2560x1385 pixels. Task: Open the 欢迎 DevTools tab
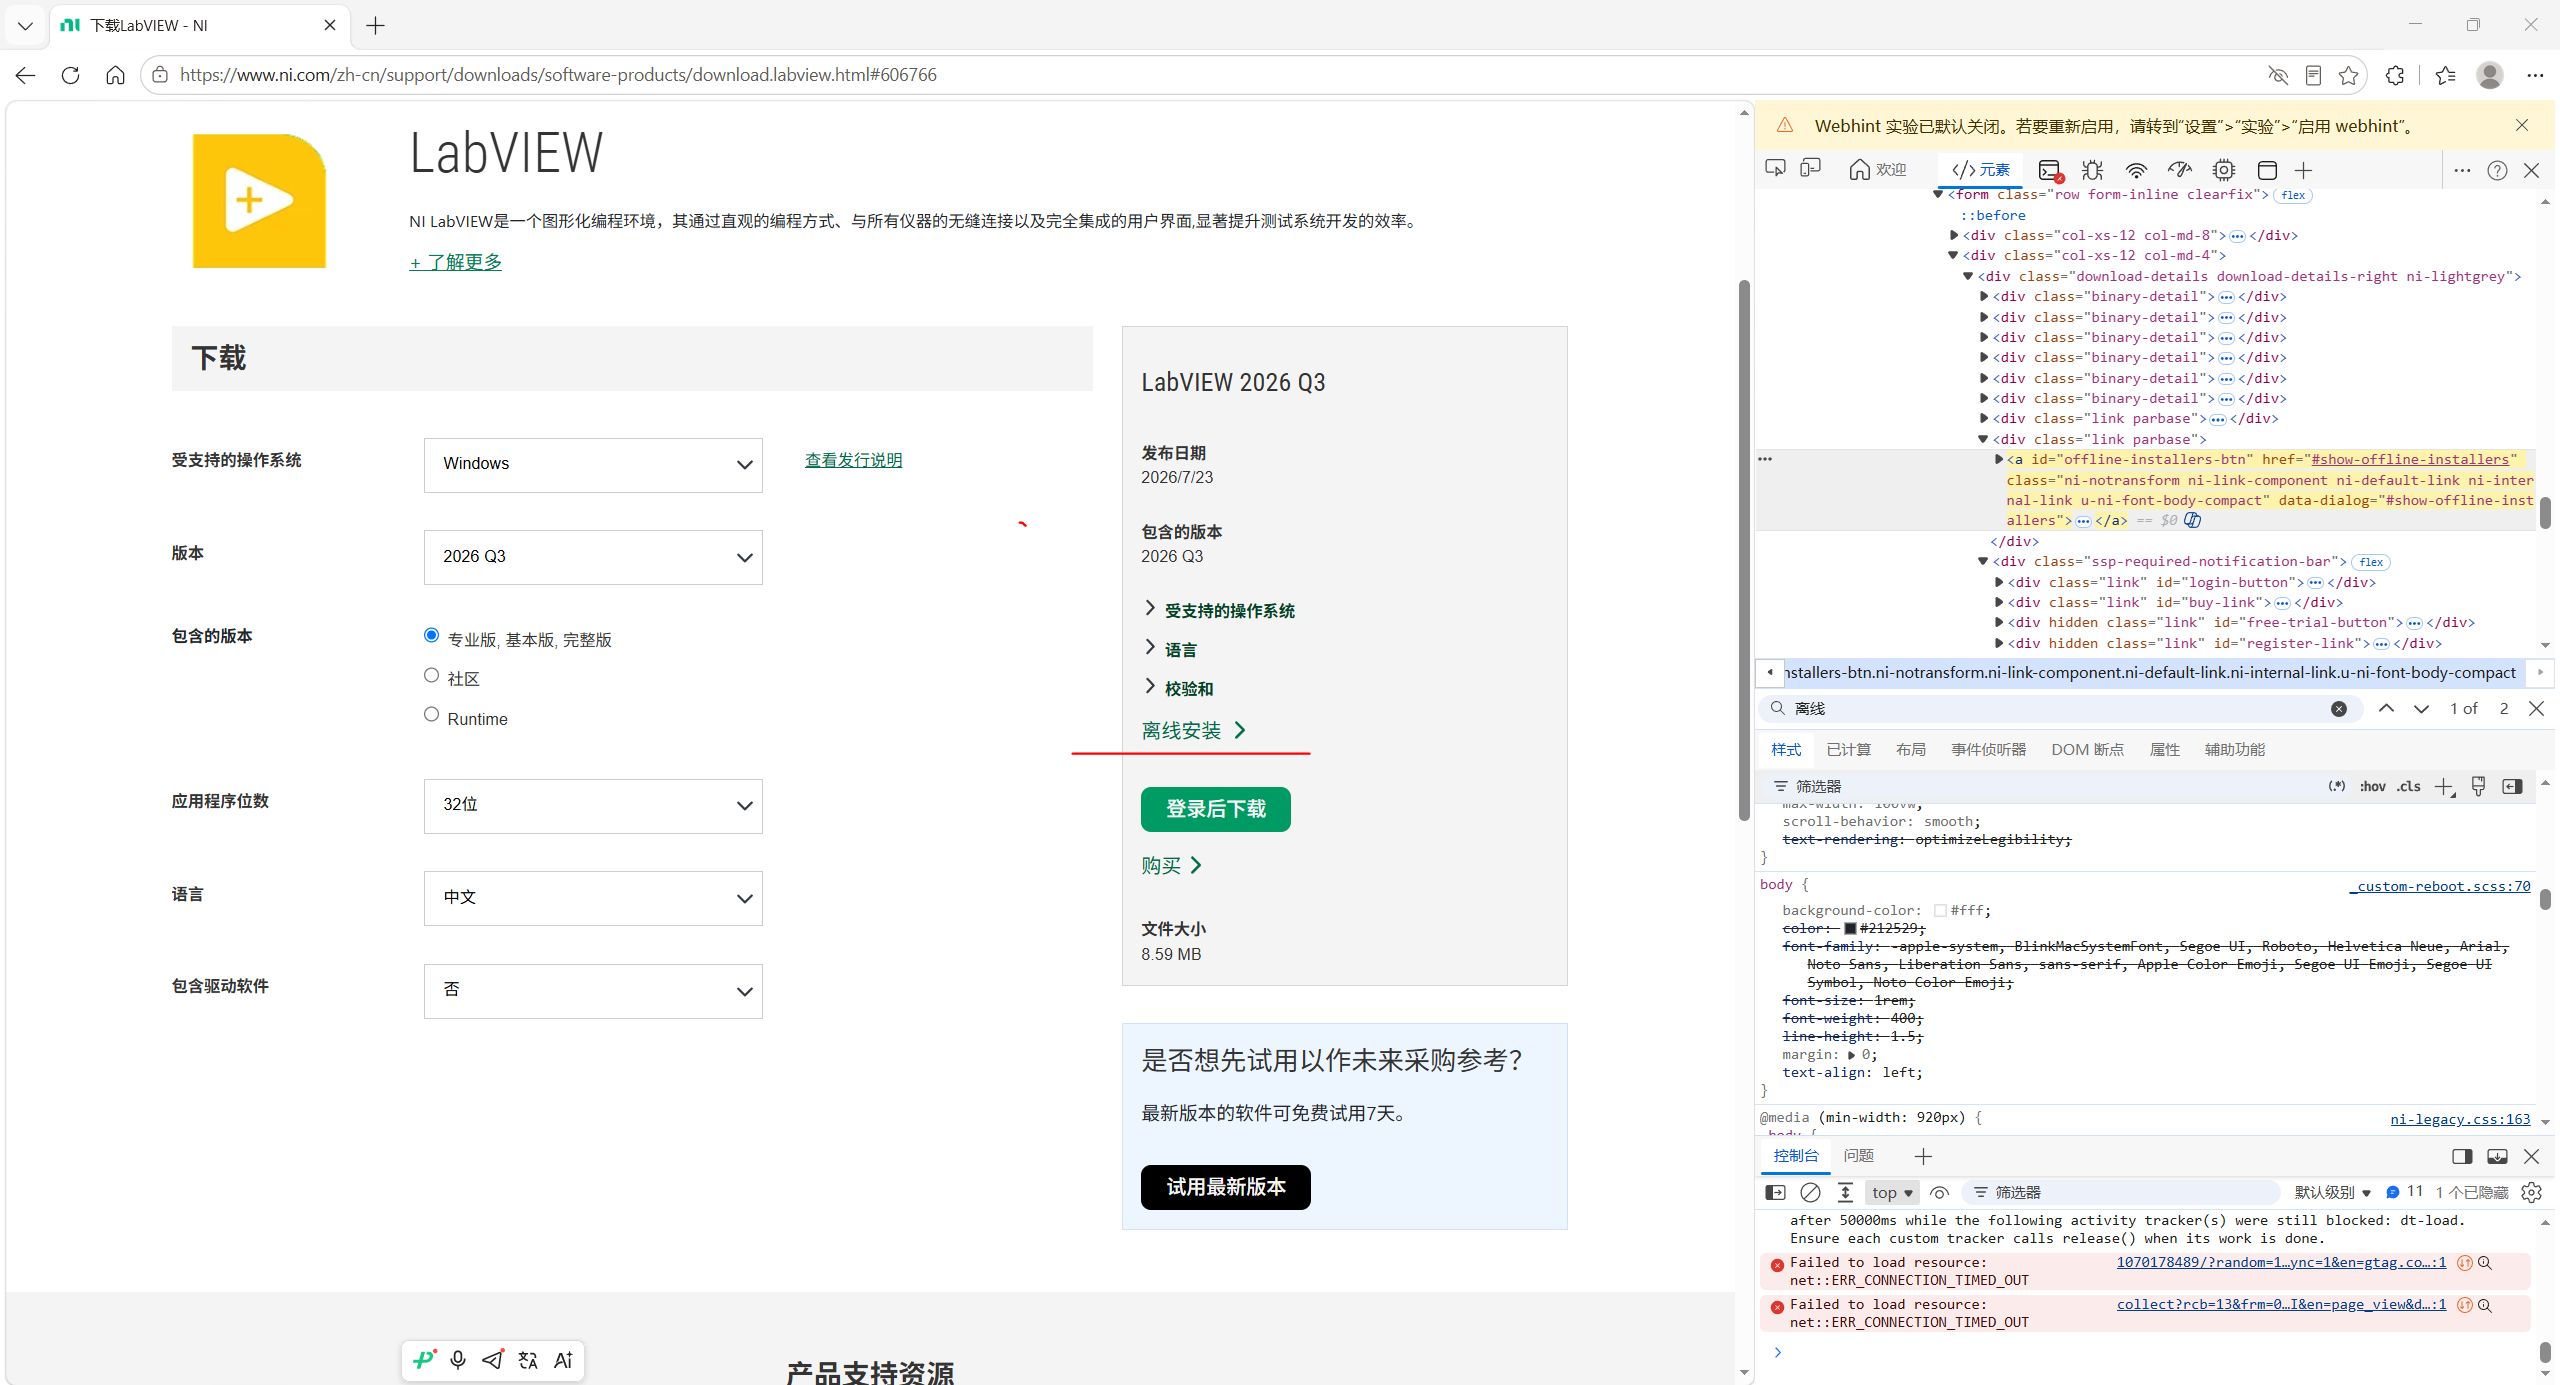[x=1878, y=170]
